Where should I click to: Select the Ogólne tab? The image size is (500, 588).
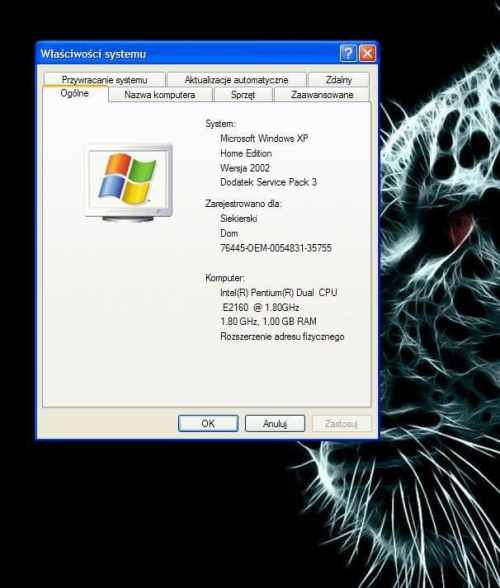(75, 93)
